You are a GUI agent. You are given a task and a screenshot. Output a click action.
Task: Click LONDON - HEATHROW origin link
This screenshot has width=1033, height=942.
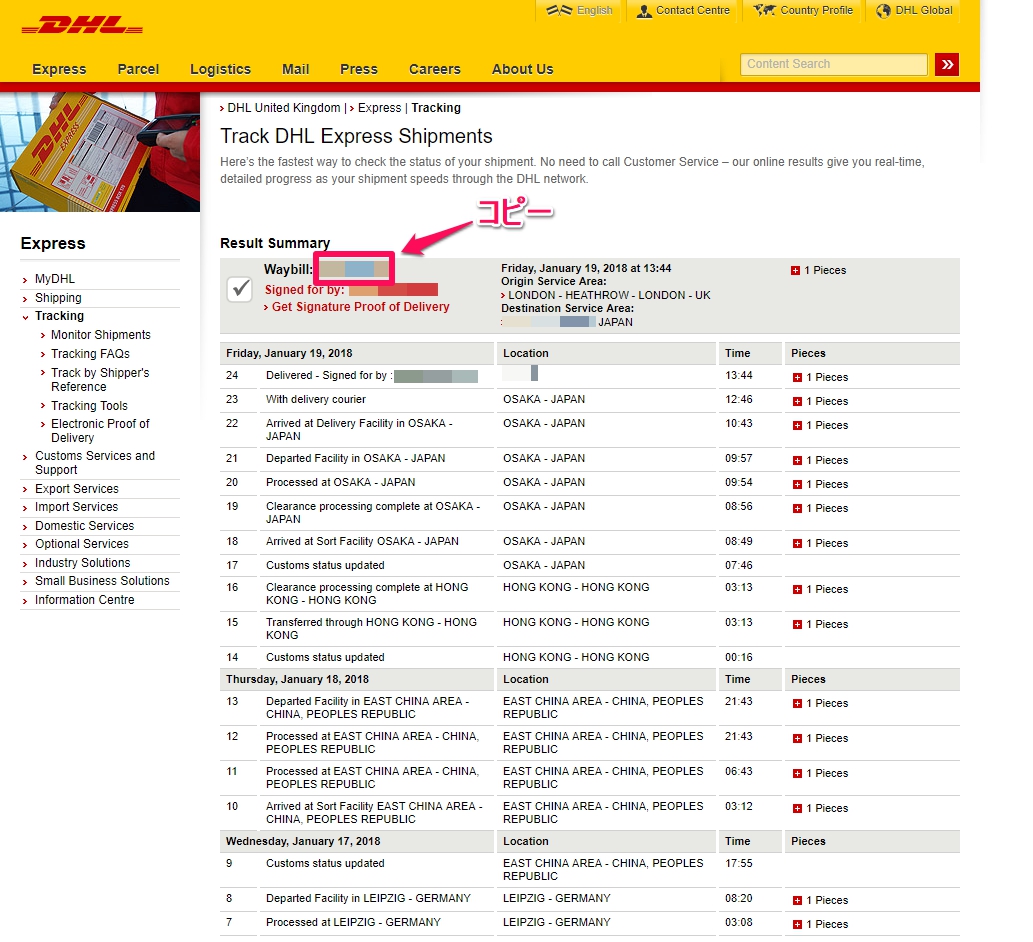[x=609, y=295]
